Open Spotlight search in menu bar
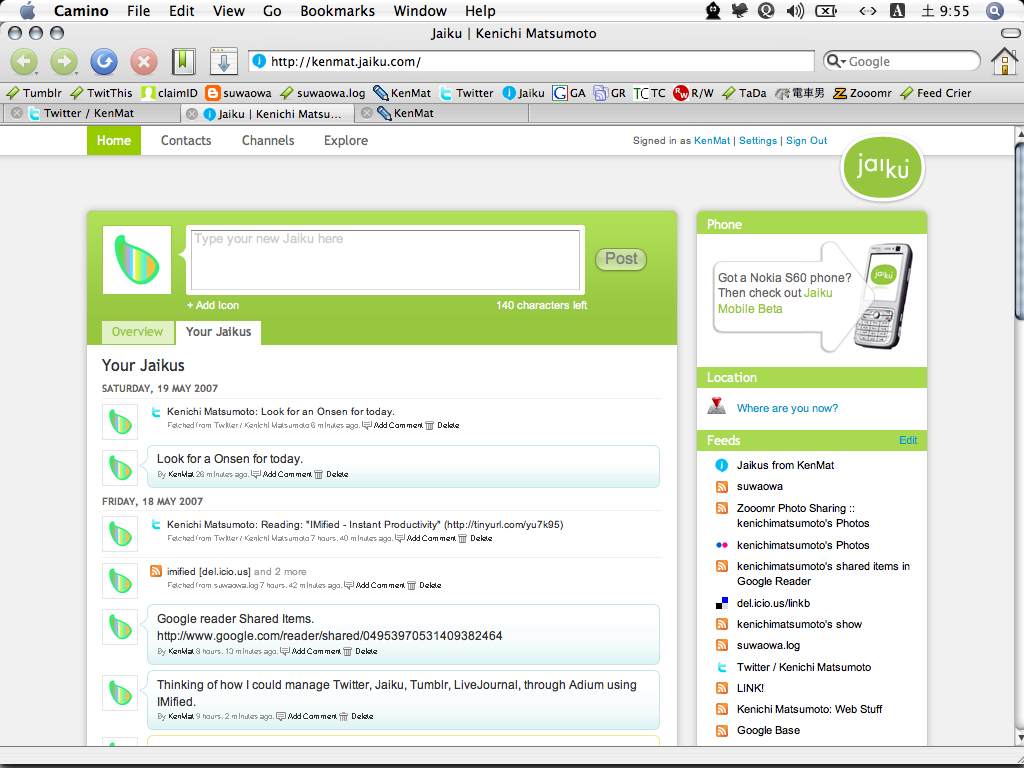Image resolution: width=1024 pixels, height=768 pixels. (995, 10)
